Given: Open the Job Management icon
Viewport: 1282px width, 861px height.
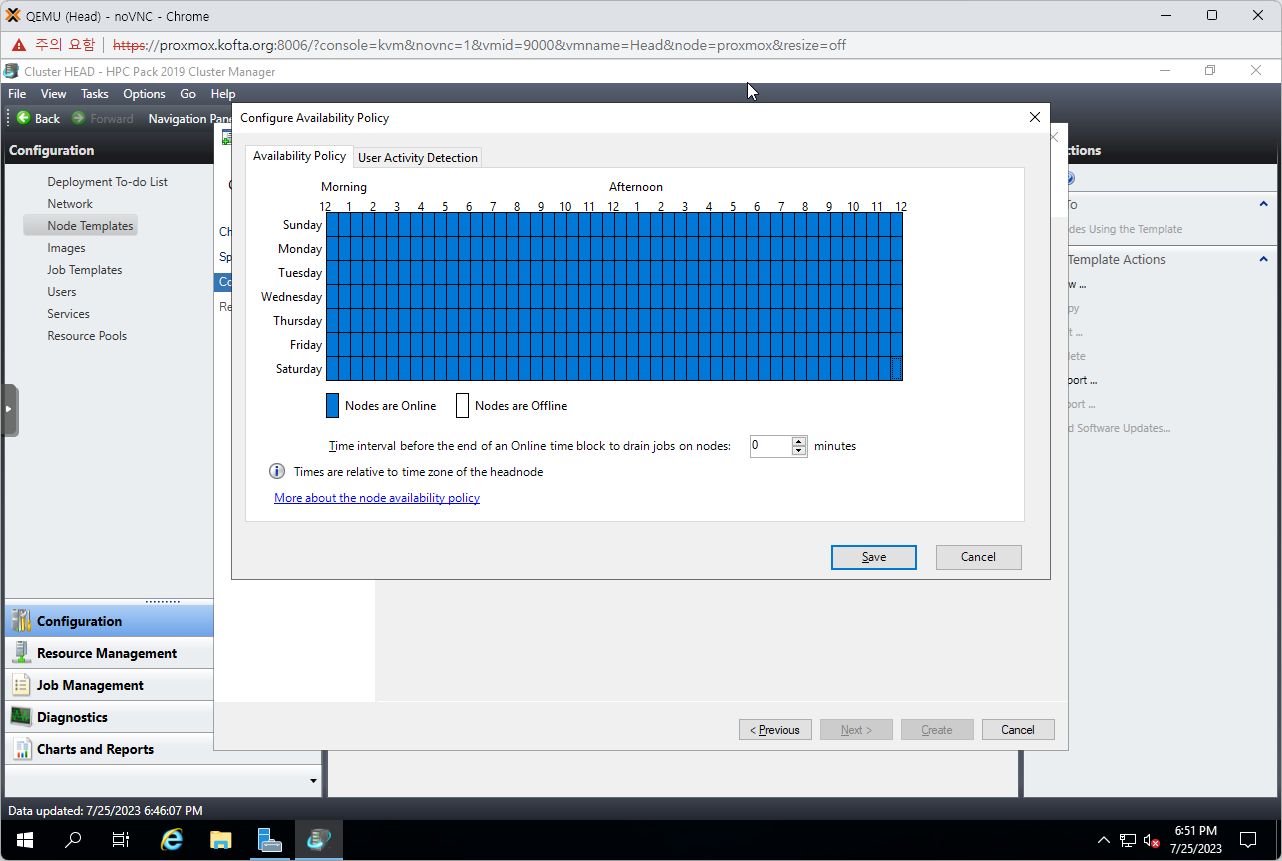Looking at the screenshot, I should 21,685.
